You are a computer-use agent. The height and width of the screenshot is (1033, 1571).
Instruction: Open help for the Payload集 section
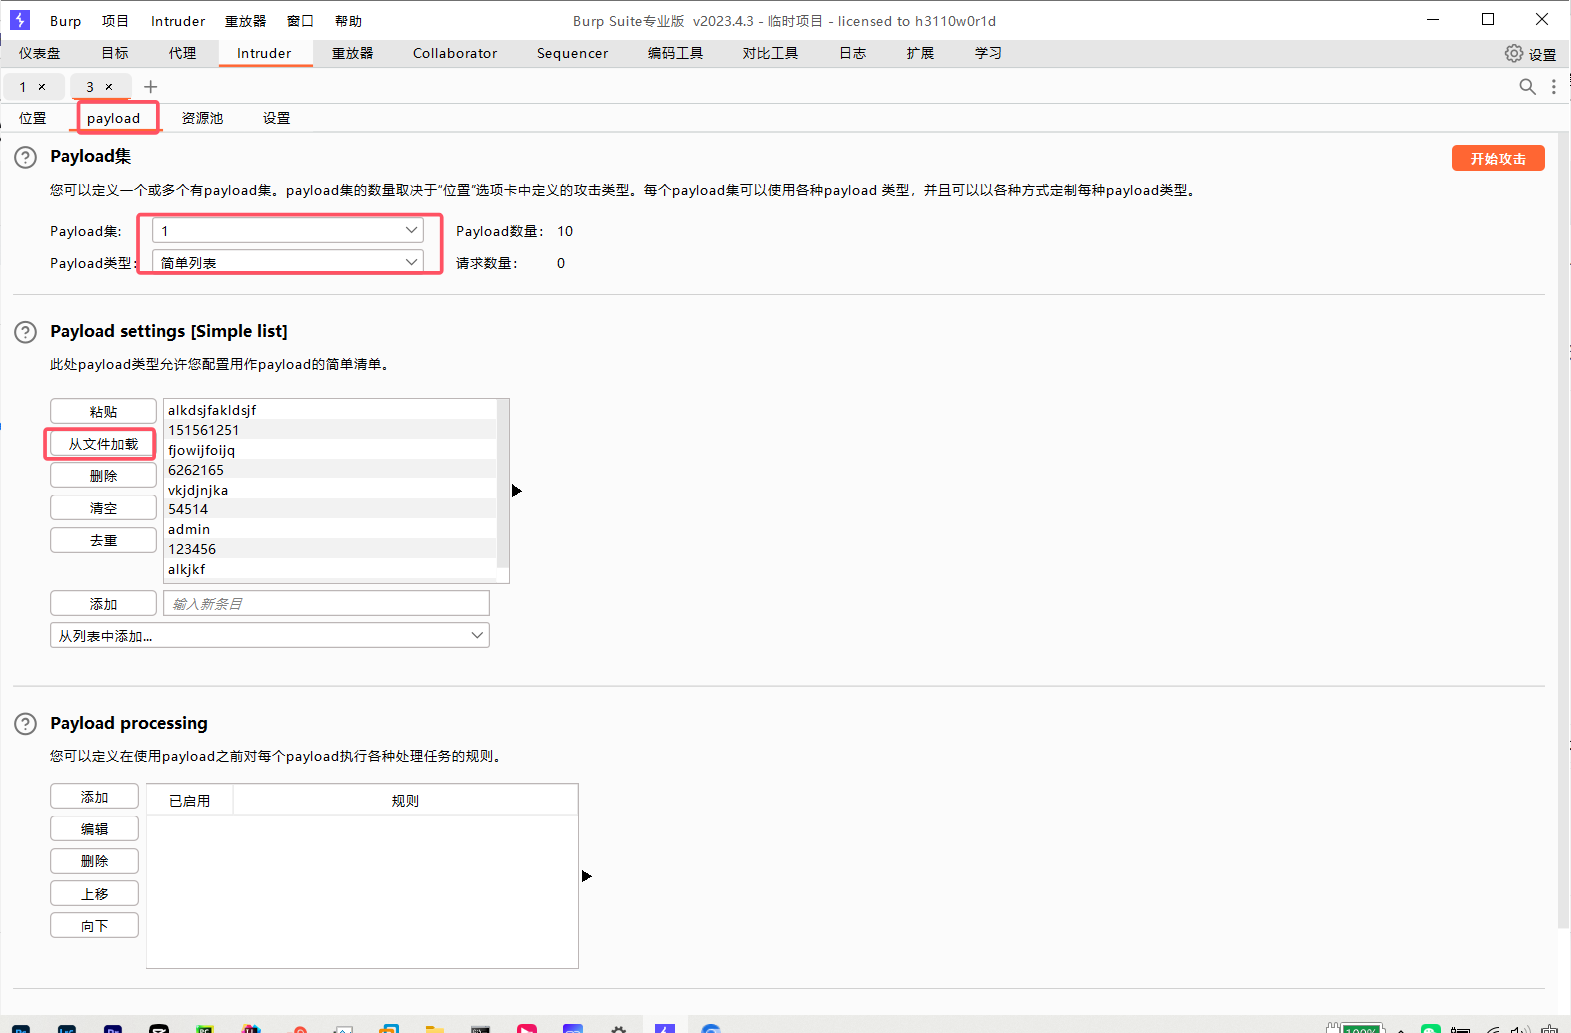coord(26,157)
